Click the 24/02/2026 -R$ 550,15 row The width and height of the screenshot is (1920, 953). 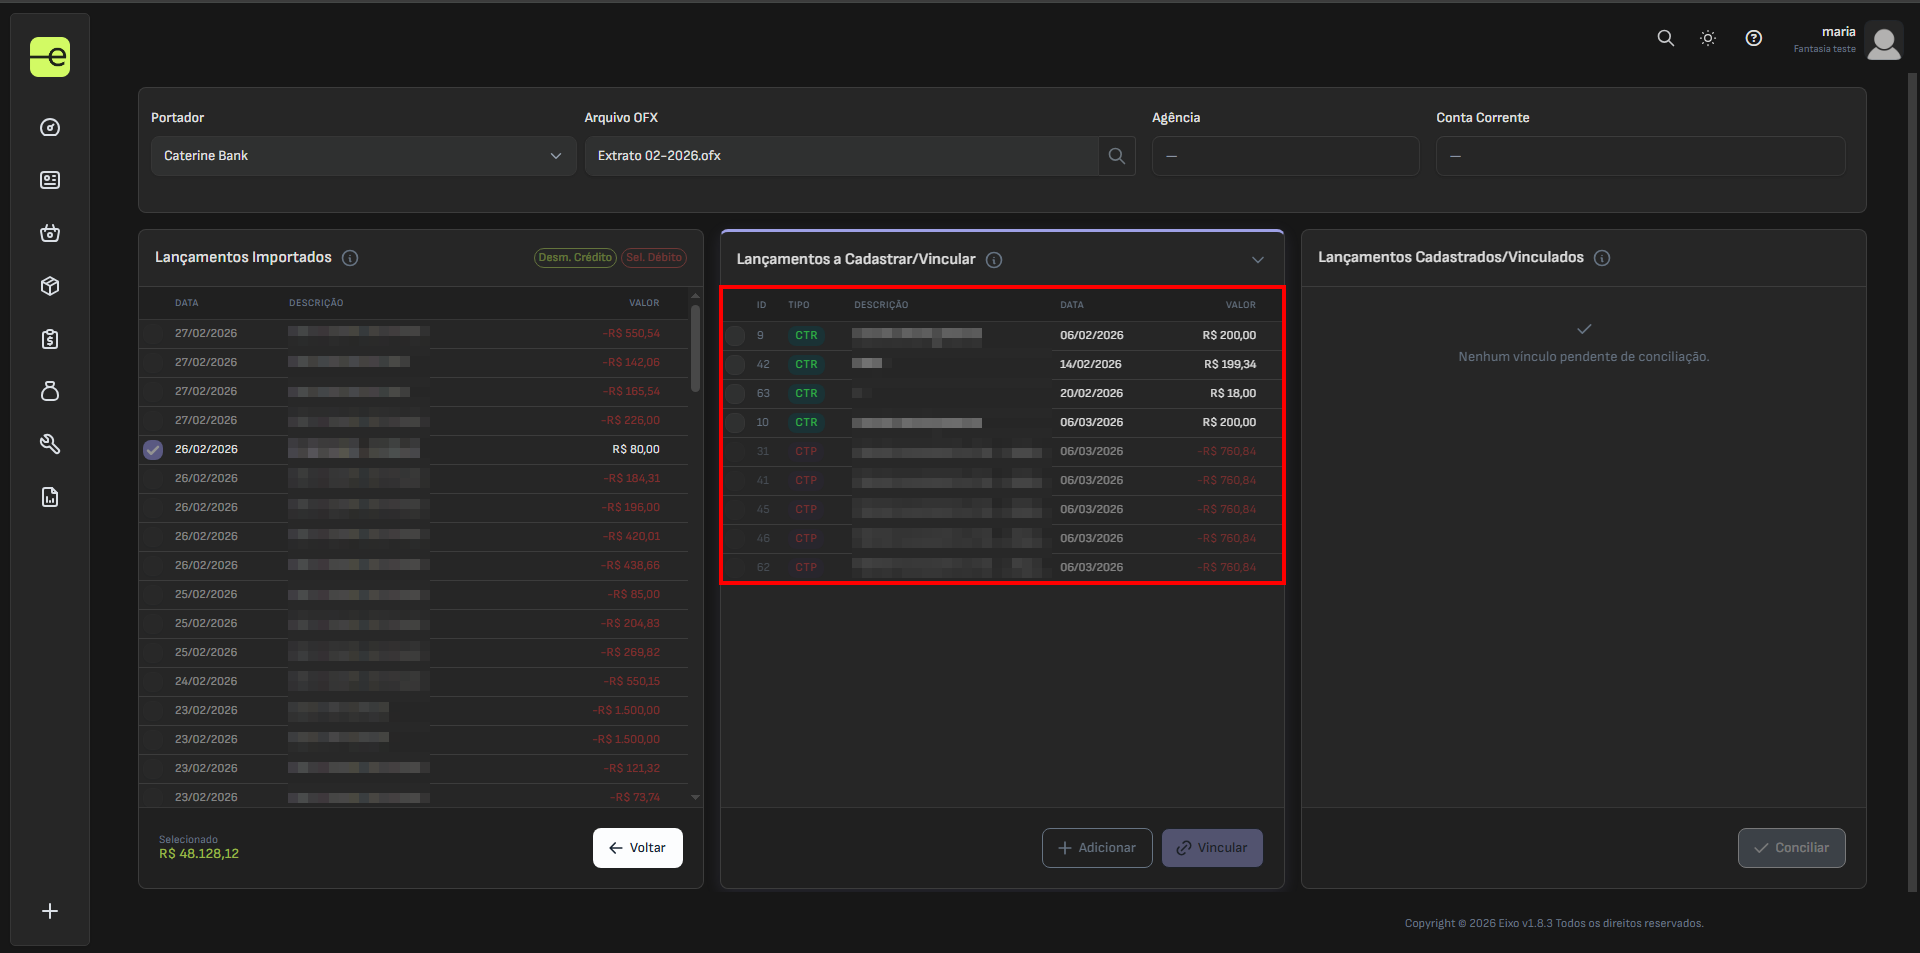[x=415, y=682]
